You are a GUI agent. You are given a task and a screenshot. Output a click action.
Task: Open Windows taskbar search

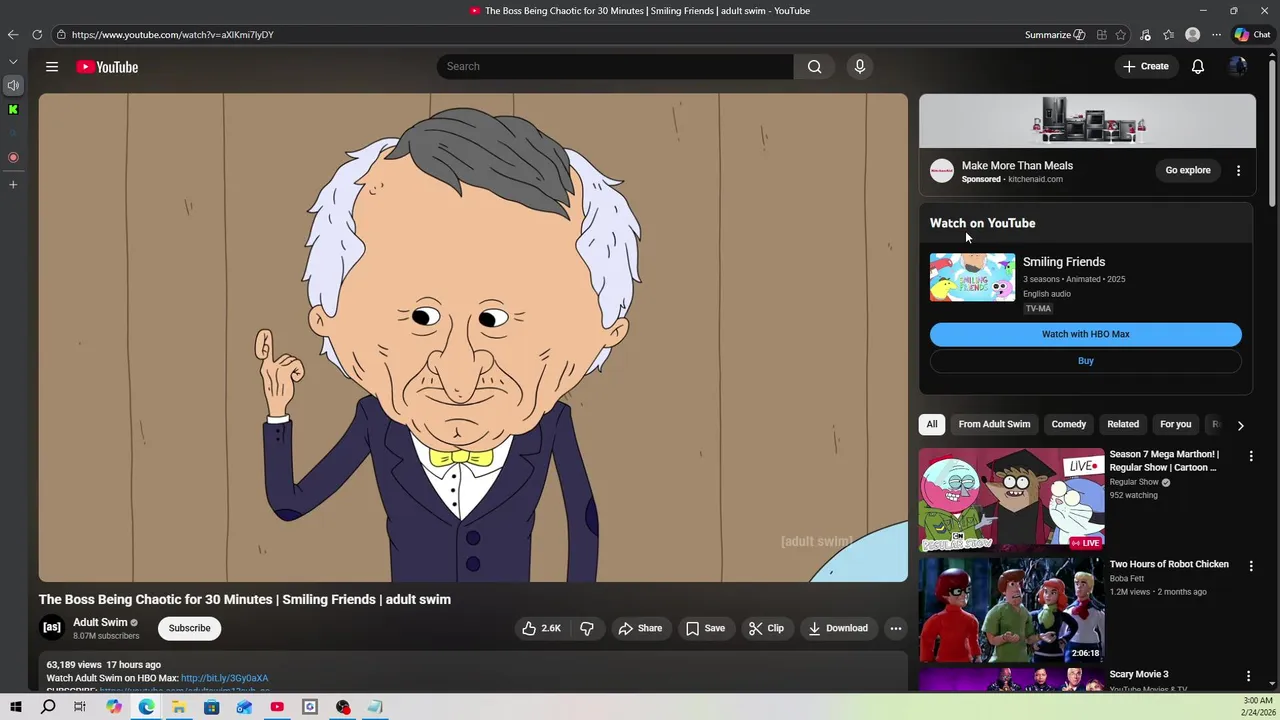tap(48, 707)
